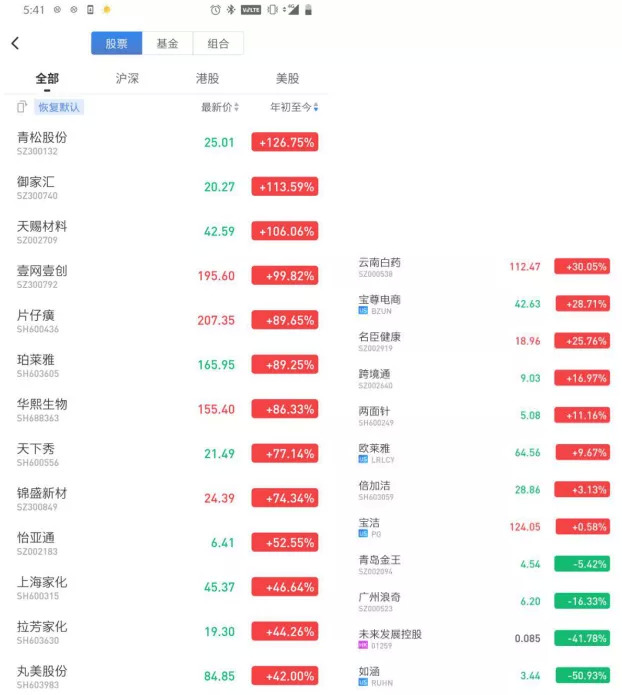Tap +30.05% change badge for 云南白药
This screenshot has height=695, width=622.
(582, 266)
